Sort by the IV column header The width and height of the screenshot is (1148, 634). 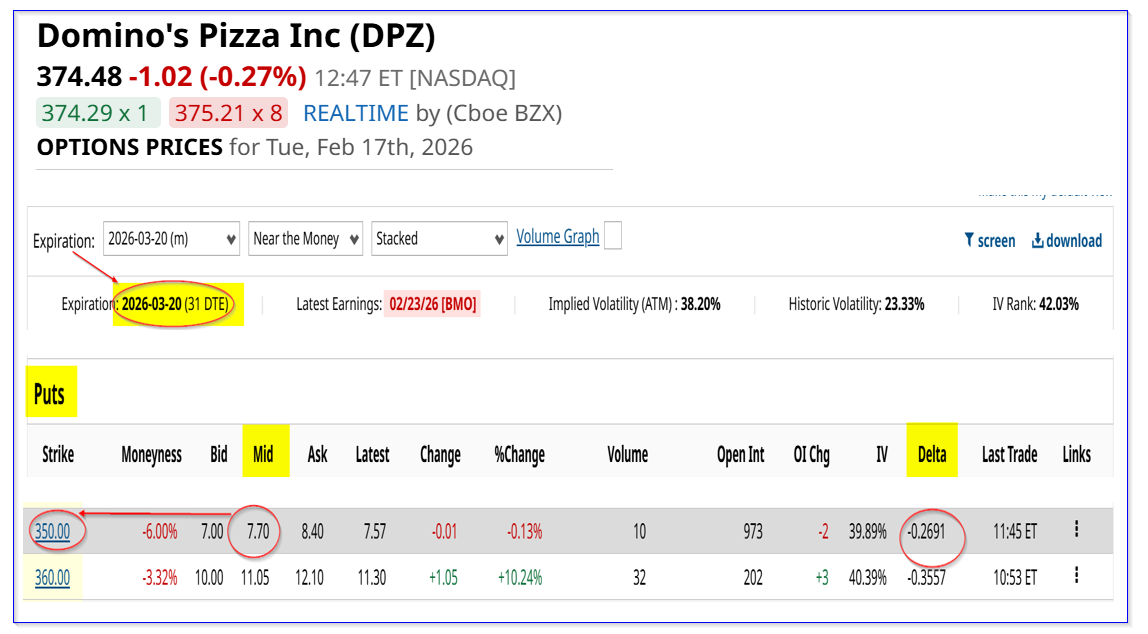[881, 455]
